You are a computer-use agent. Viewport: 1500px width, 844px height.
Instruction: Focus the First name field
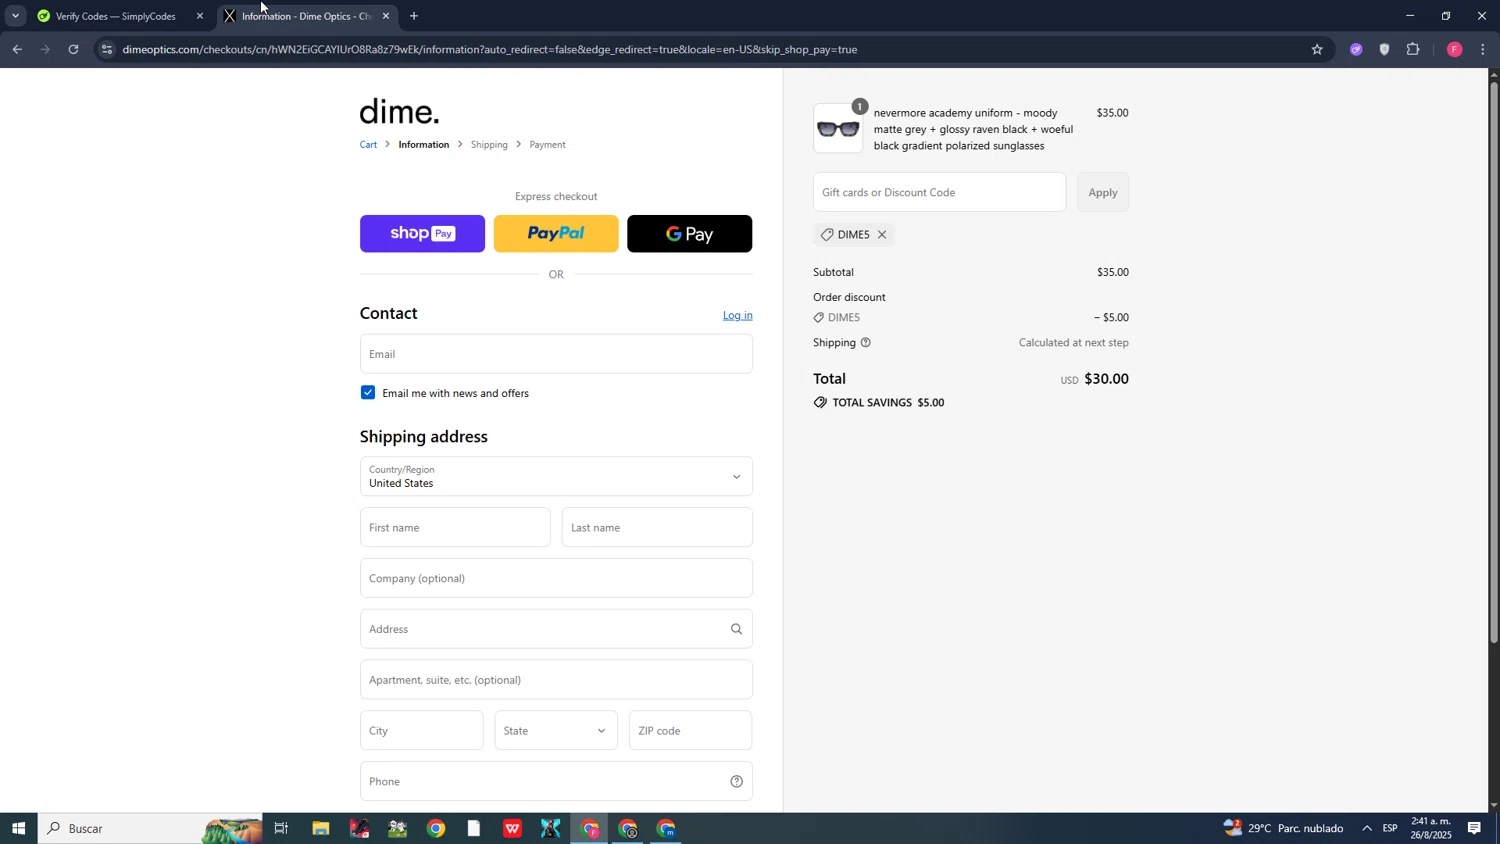pos(455,528)
